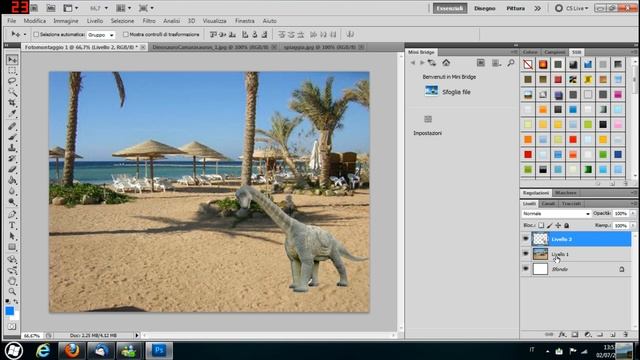
Task: Enable the Selezione automatica checkbox
Action: tap(36, 35)
